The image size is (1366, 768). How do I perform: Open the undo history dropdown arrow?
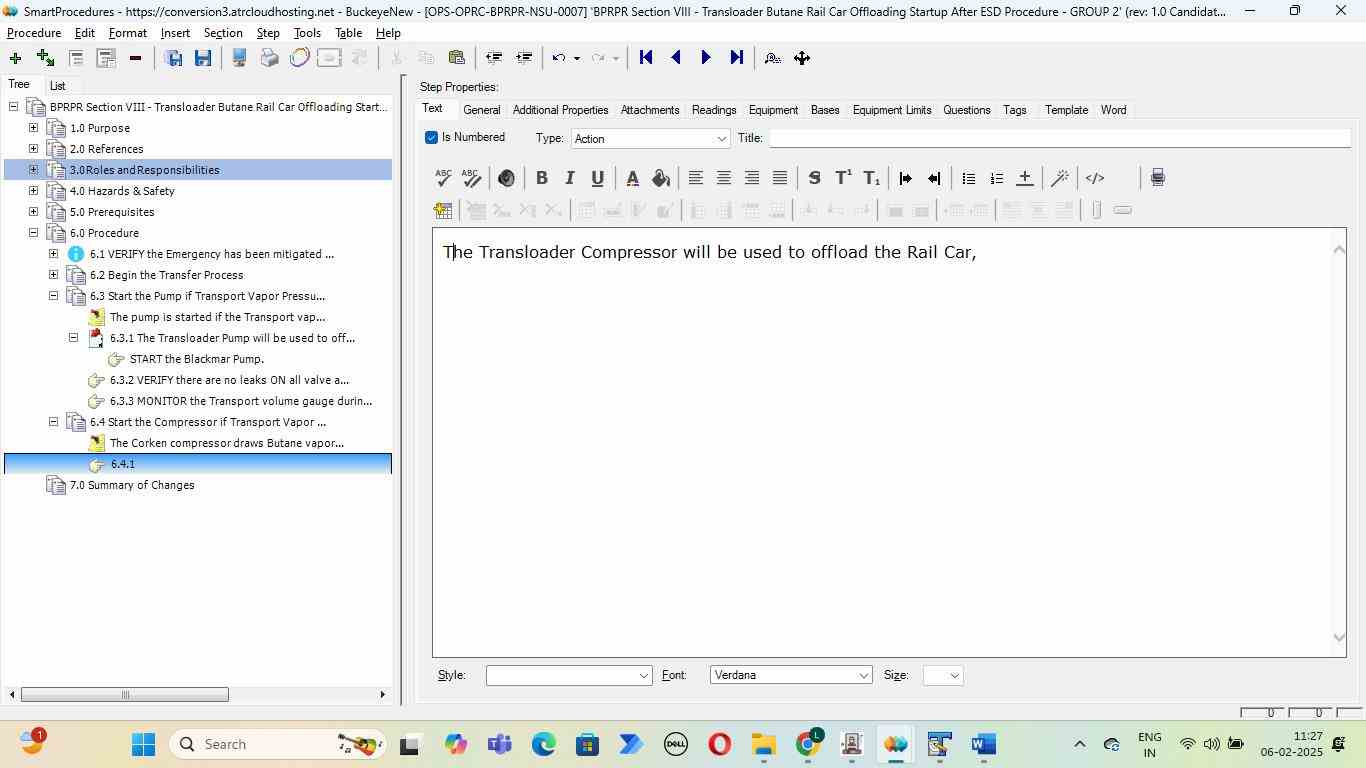(x=576, y=58)
